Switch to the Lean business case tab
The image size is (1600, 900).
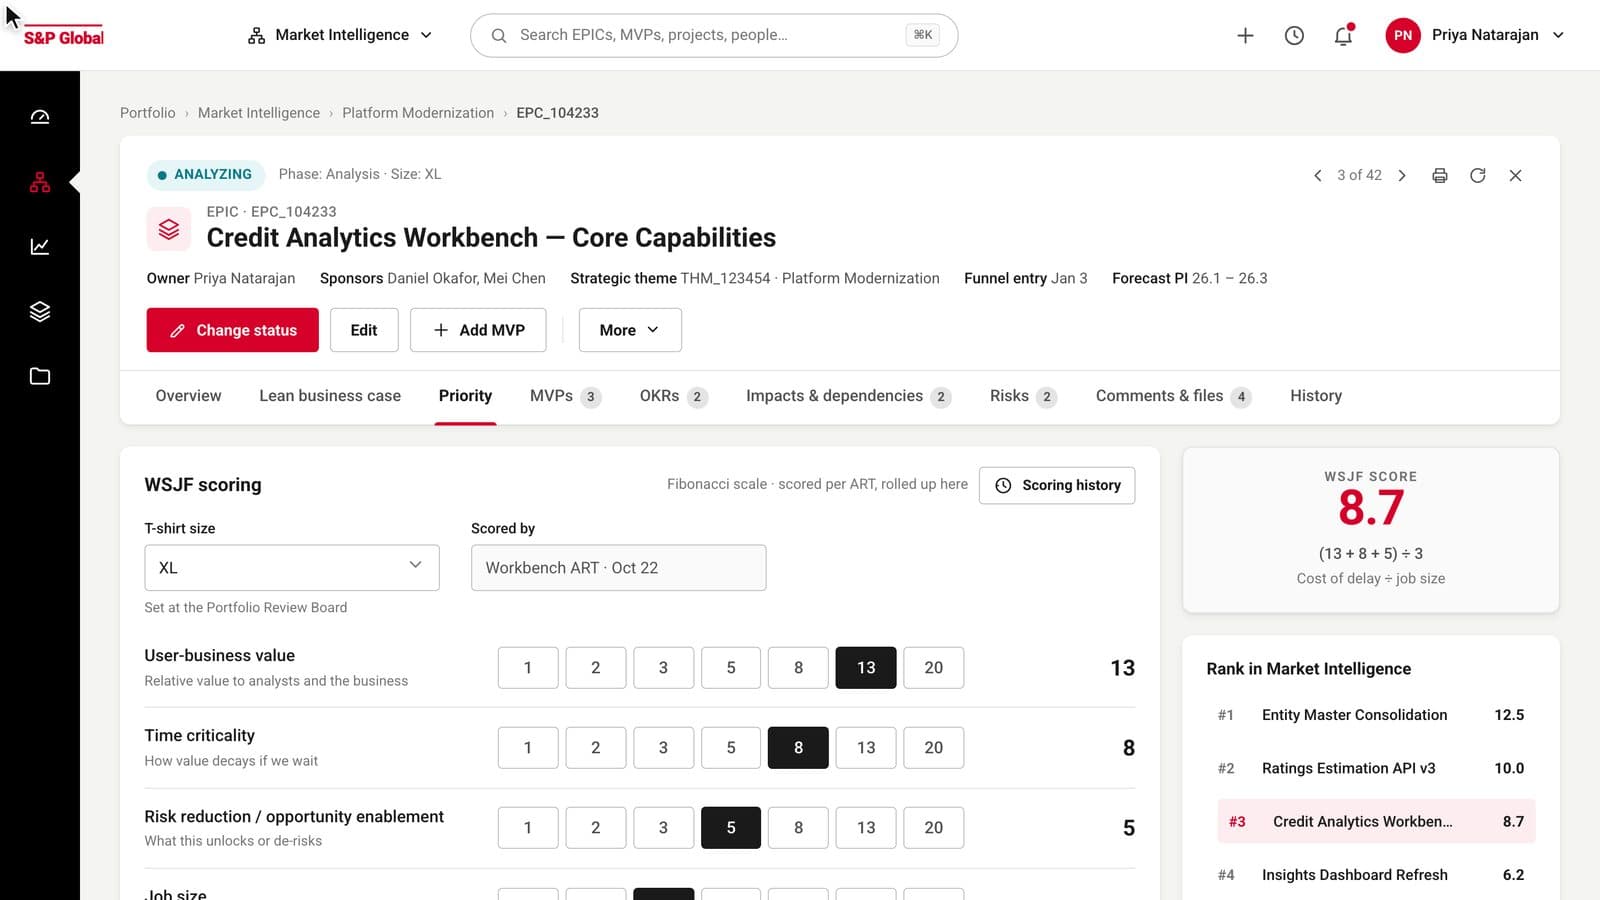(x=330, y=396)
